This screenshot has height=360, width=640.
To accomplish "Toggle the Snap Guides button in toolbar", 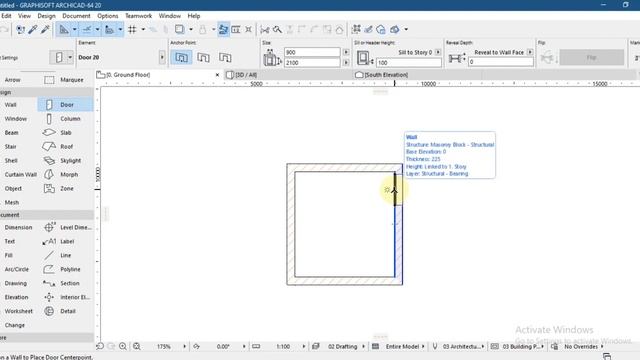I will tap(87, 29).
